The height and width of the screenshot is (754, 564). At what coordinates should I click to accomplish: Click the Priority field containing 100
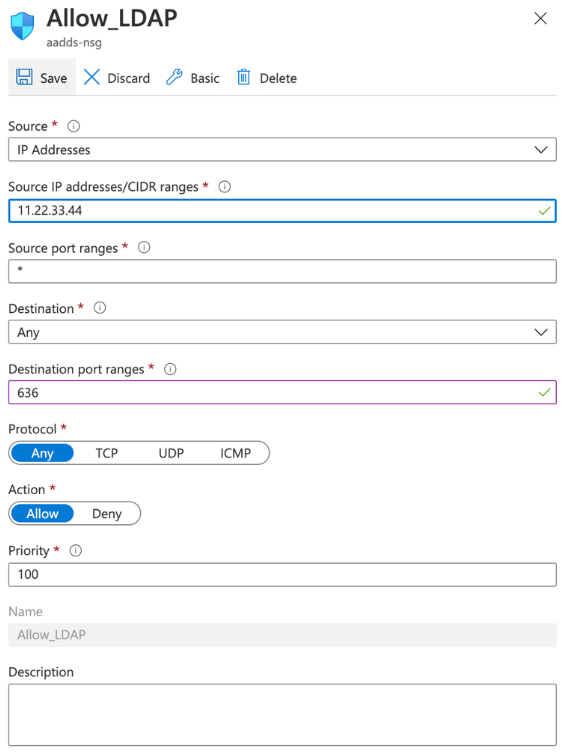282,575
